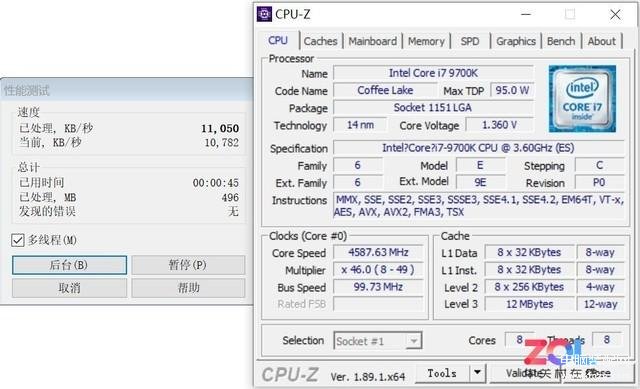Go to the SPD tab
The height and width of the screenshot is (389, 640).
[x=470, y=41]
